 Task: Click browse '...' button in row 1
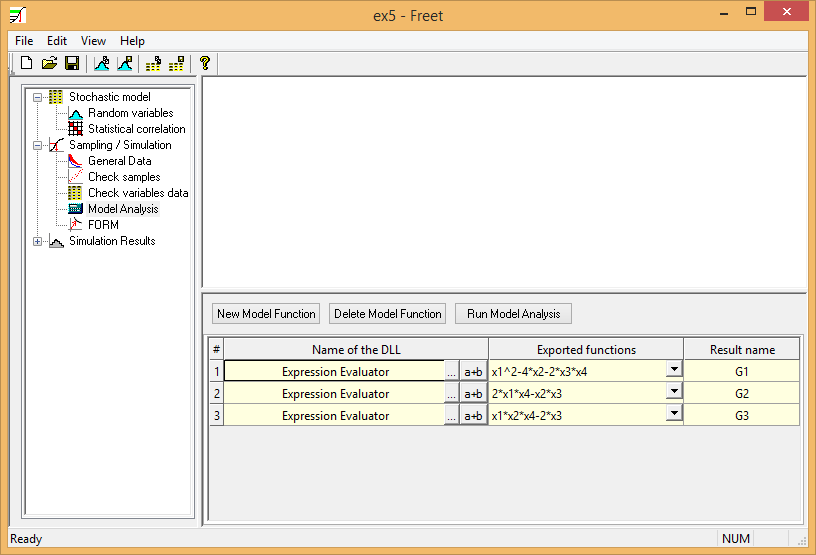coord(451,372)
